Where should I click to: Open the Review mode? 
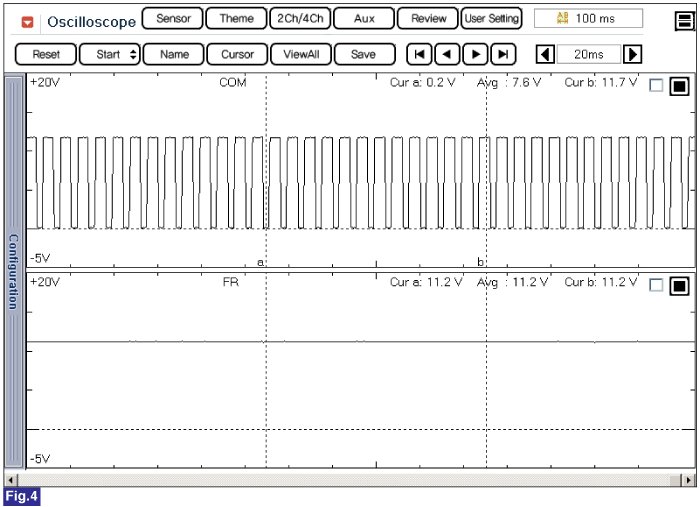click(x=428, y=19)
